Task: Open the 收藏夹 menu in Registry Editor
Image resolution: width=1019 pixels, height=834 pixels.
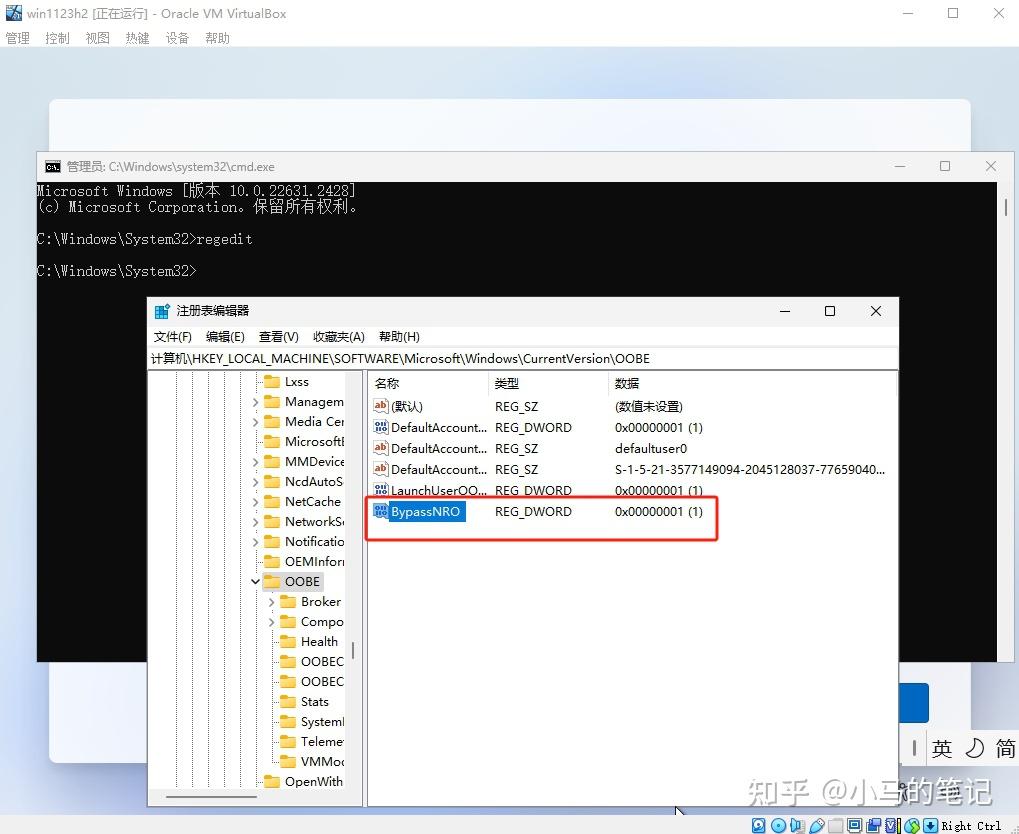Action: [x=337, y=336]
